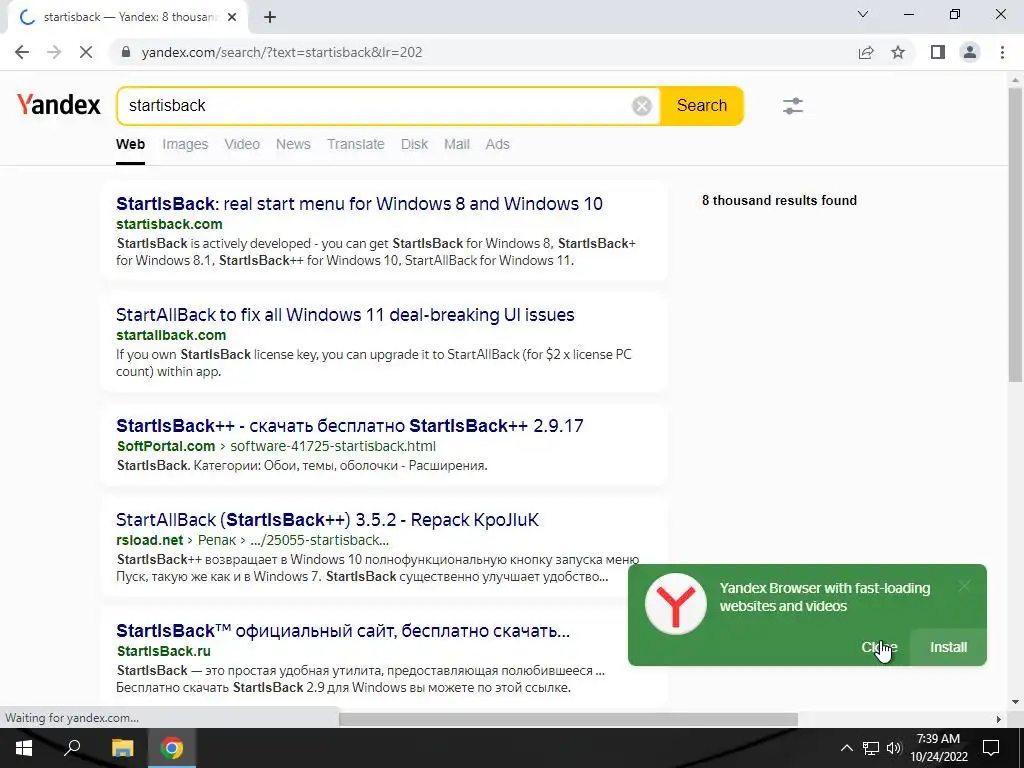The image size is (1024, 768).
Task: Show hidden system tray icons
Action: click(846, 748)
